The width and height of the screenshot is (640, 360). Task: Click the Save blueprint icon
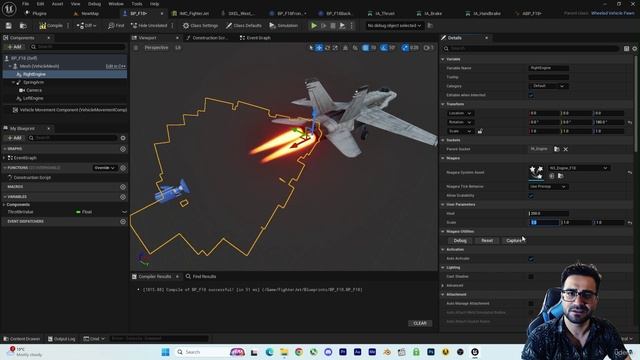(x=9, y=25)
